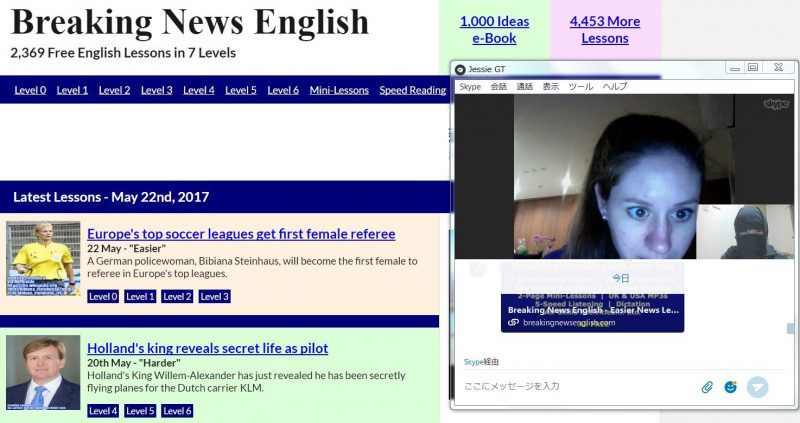The height and width of the screenshot is (423, 800).
Task: Click the self-view video thumbnail in the Skype call
Action: coord(743,232)
